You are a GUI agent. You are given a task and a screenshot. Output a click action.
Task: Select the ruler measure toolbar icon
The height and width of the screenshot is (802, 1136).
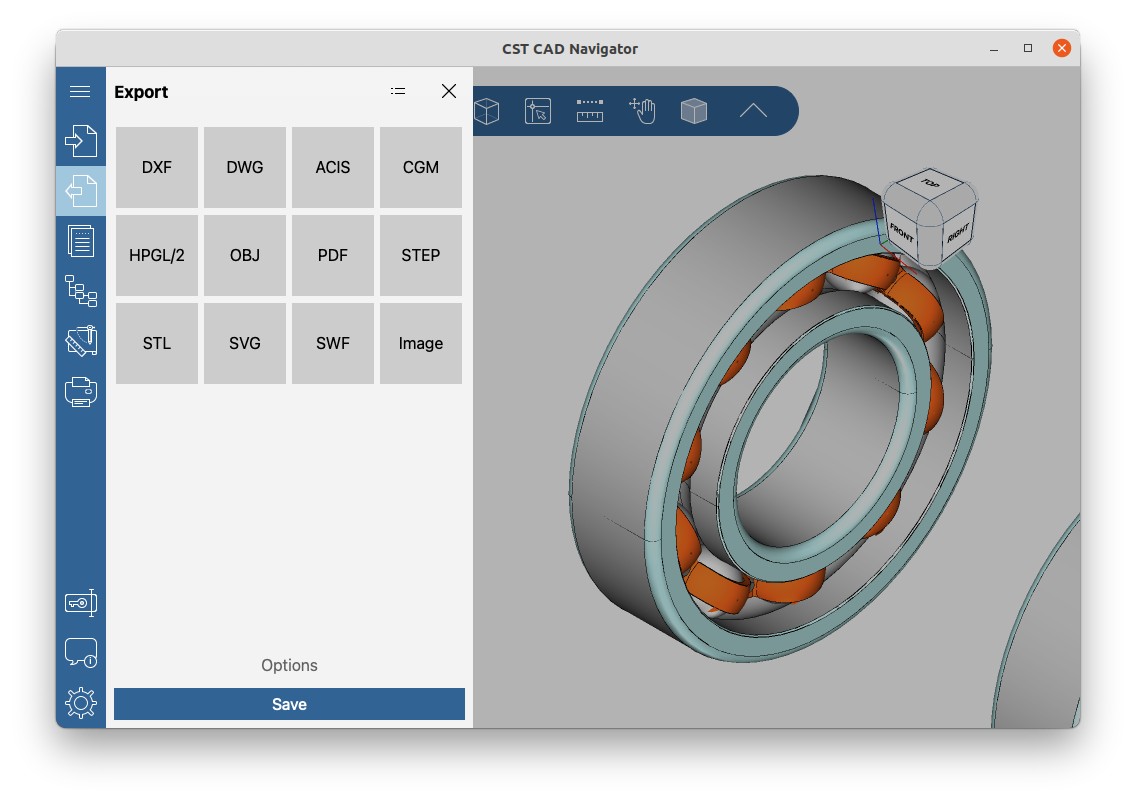coord(590,111)
